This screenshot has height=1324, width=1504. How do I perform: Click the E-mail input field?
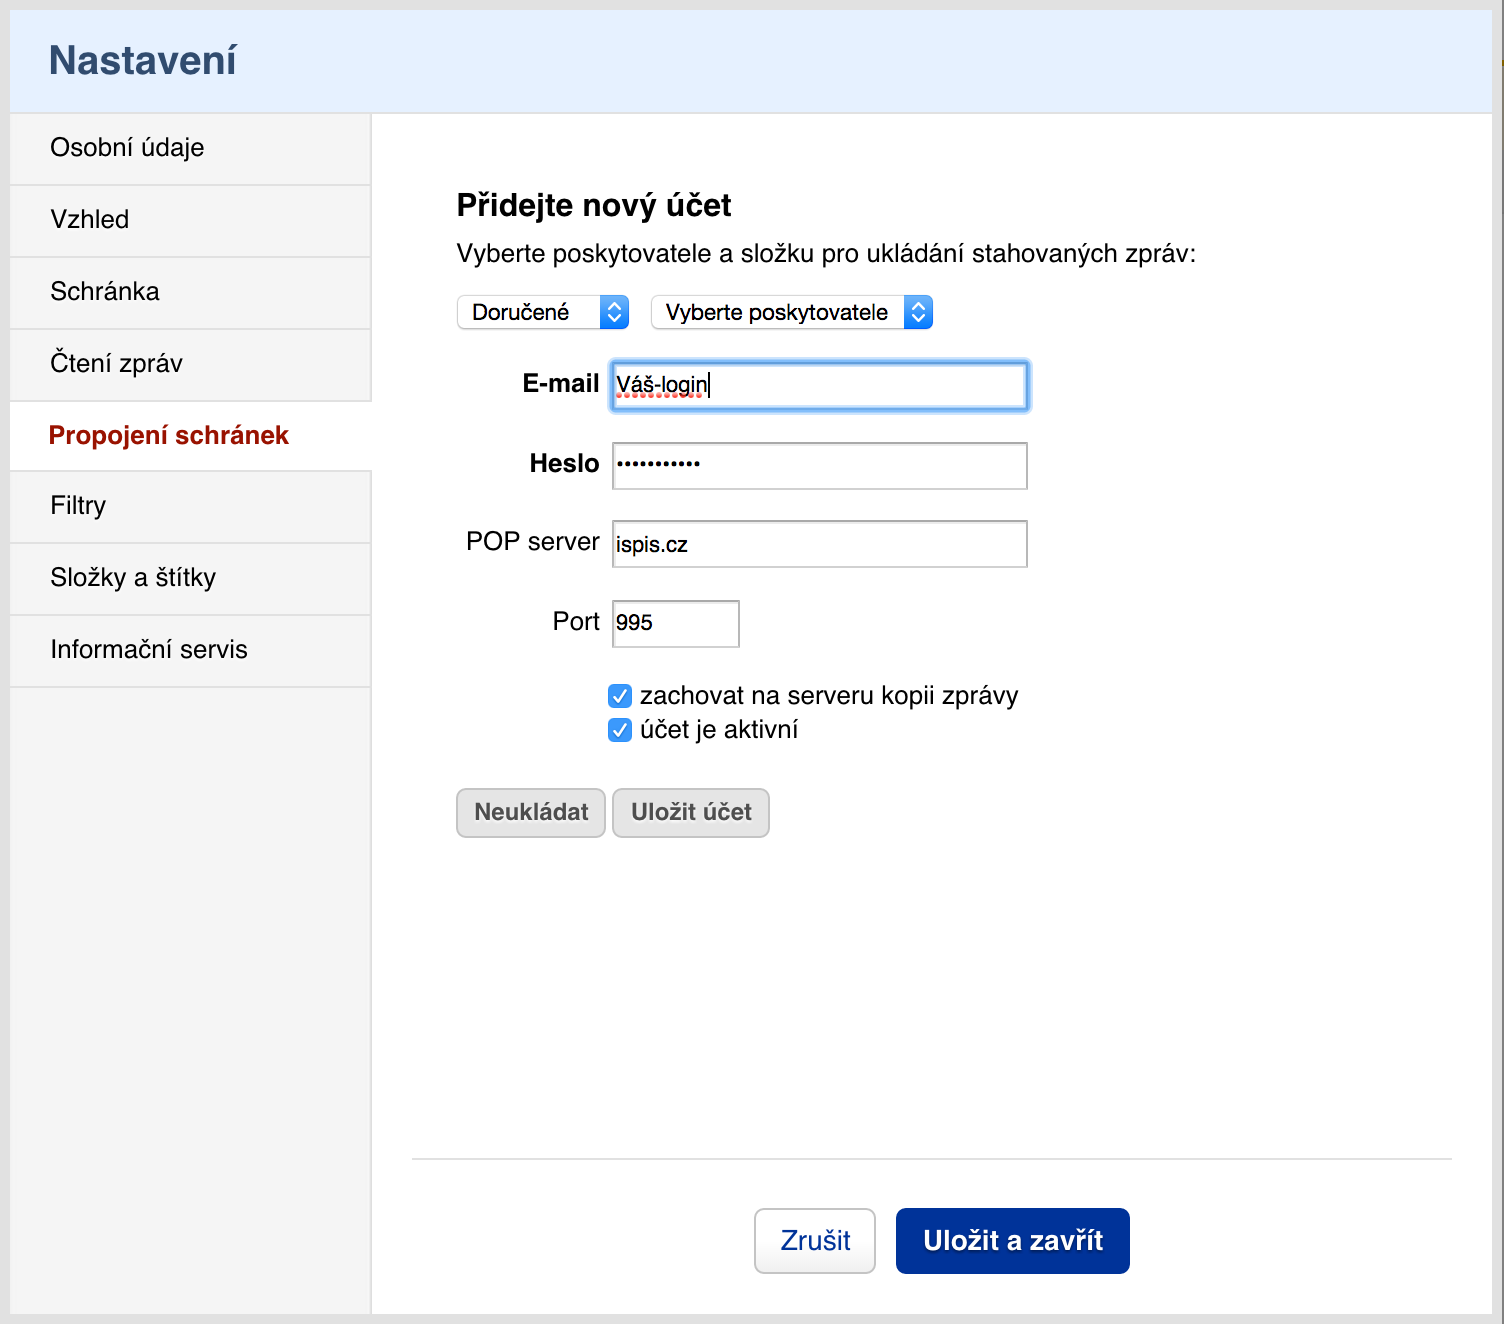819,386
